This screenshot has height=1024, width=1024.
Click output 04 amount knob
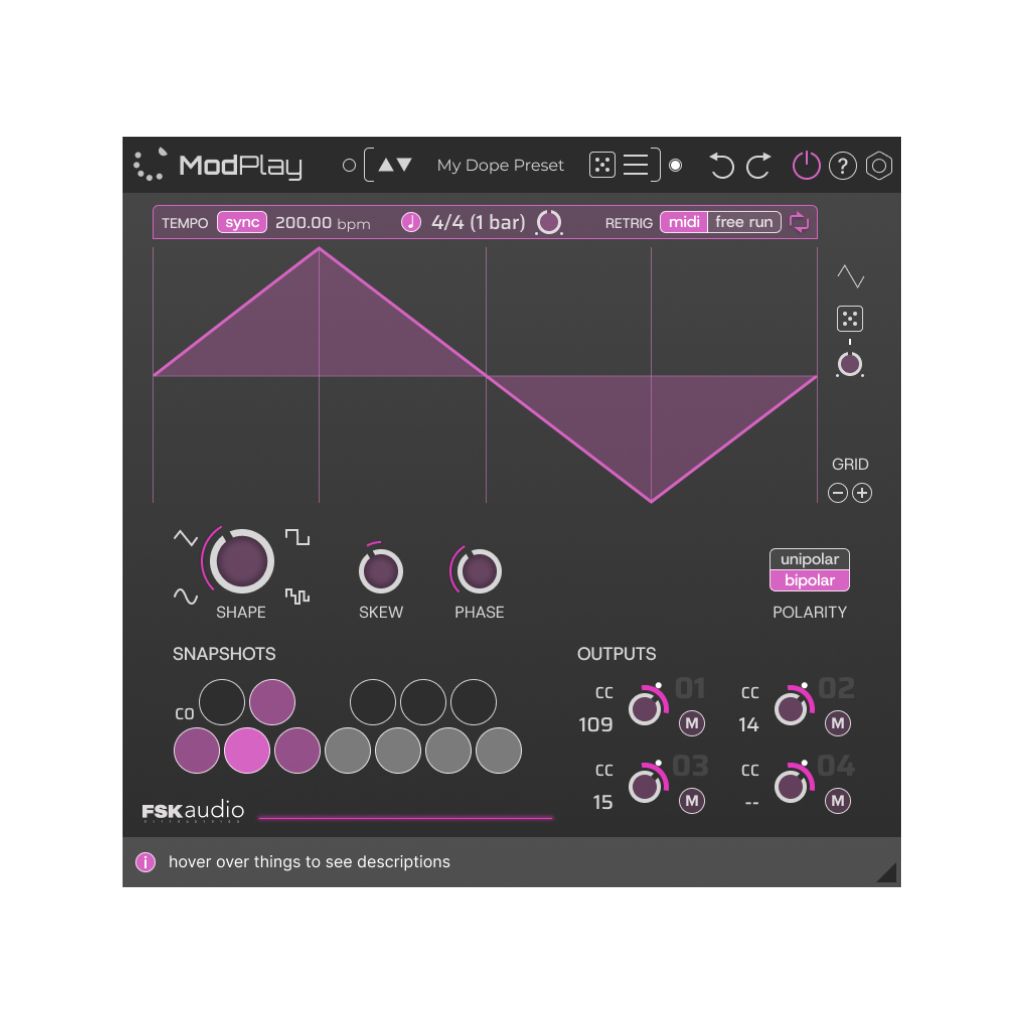pyautogui.click(x=791, y=786)
